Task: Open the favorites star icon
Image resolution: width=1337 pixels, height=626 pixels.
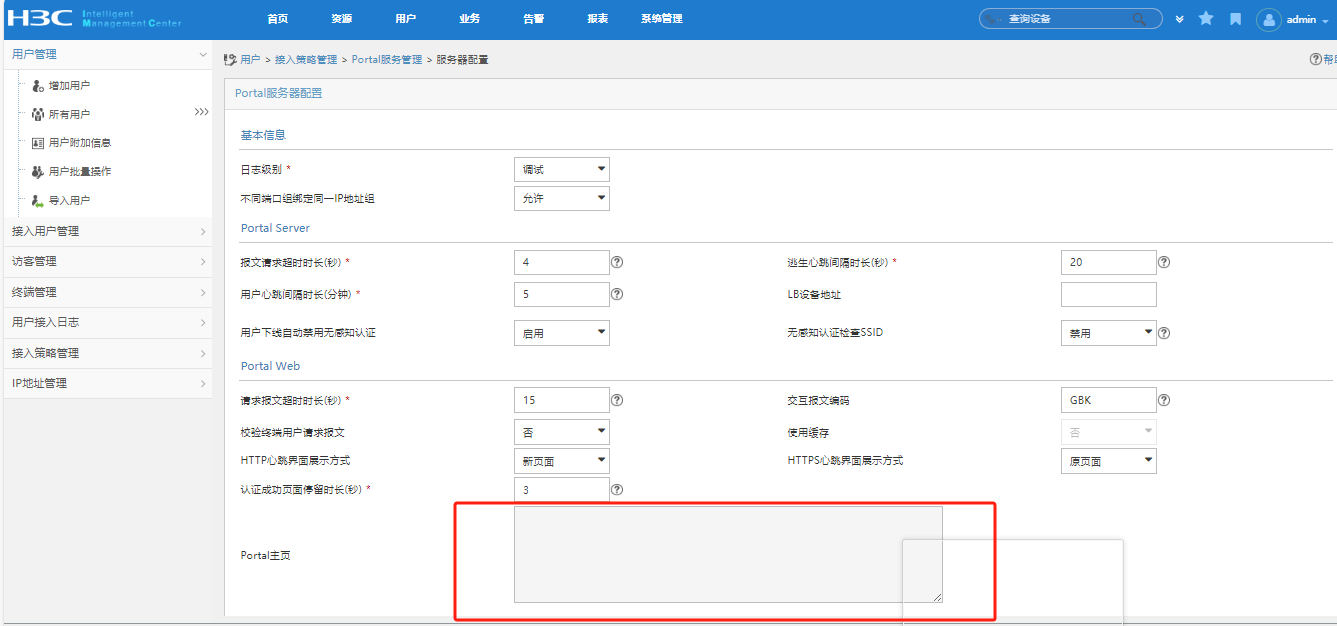Action: point(1206,19)
